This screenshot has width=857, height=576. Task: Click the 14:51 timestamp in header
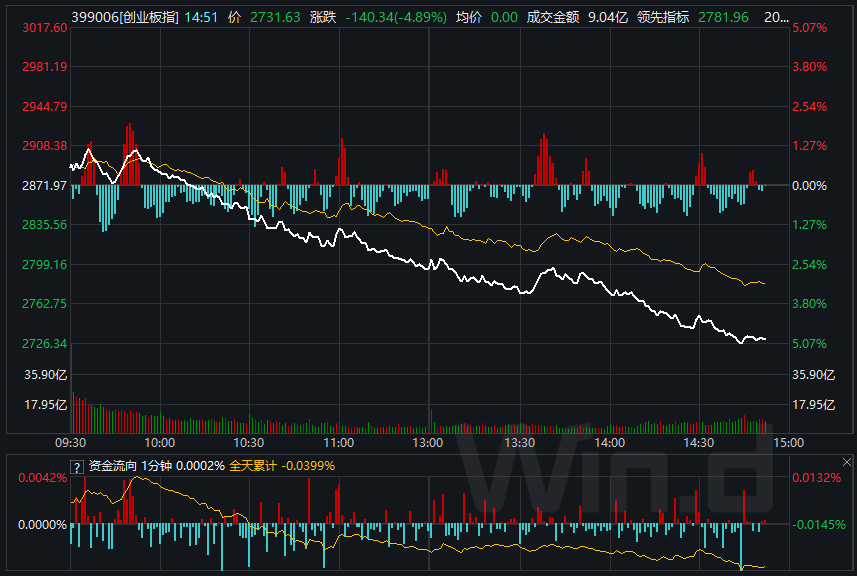[x=204, y=17]
